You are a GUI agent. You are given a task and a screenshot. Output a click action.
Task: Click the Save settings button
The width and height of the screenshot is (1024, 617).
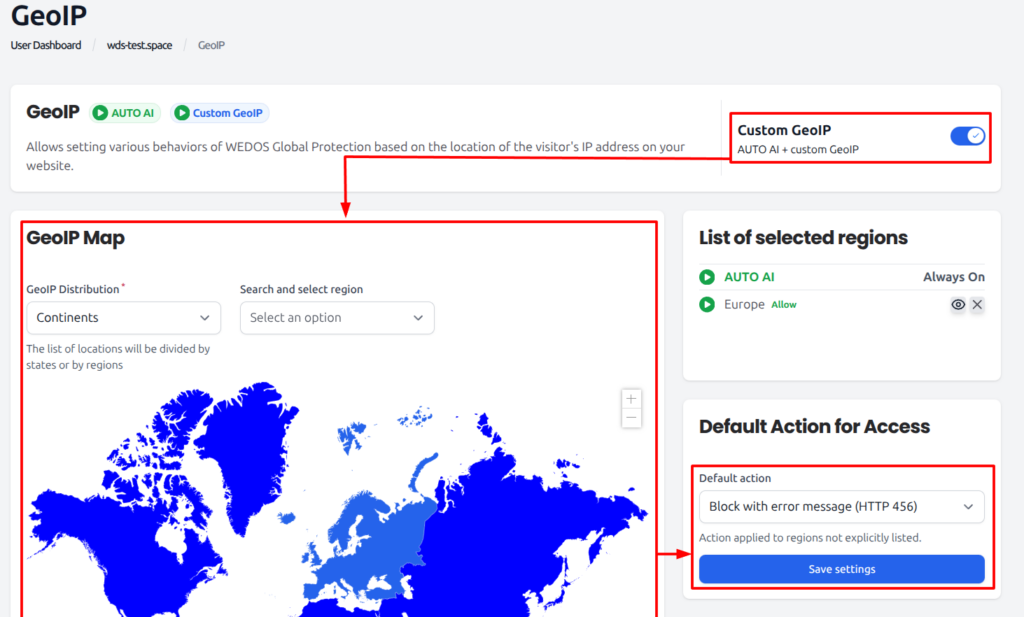pyautogui.click(x=840, y=568)
